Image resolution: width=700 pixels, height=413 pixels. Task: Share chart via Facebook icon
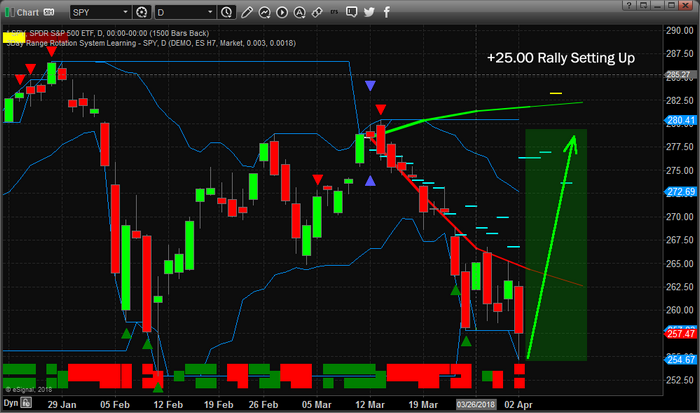coord(387,12)
